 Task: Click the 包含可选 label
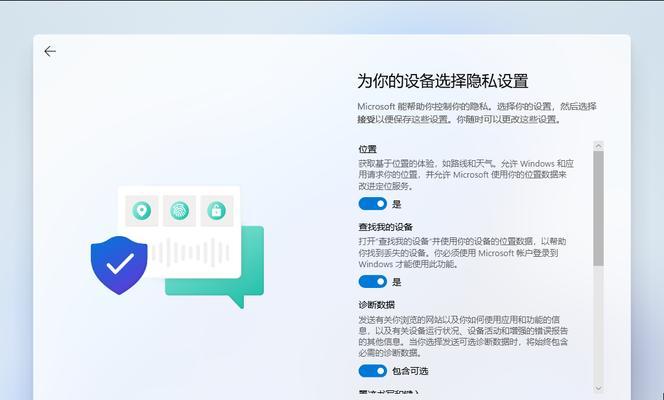[x=410, y=371]
